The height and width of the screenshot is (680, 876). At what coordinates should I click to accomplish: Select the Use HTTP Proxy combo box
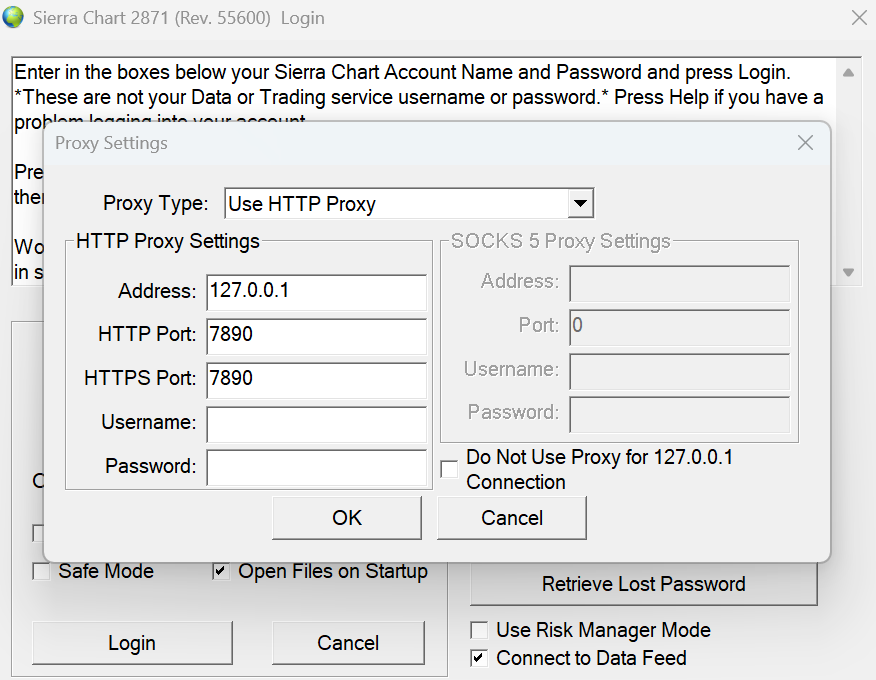(x=398, y=204)
